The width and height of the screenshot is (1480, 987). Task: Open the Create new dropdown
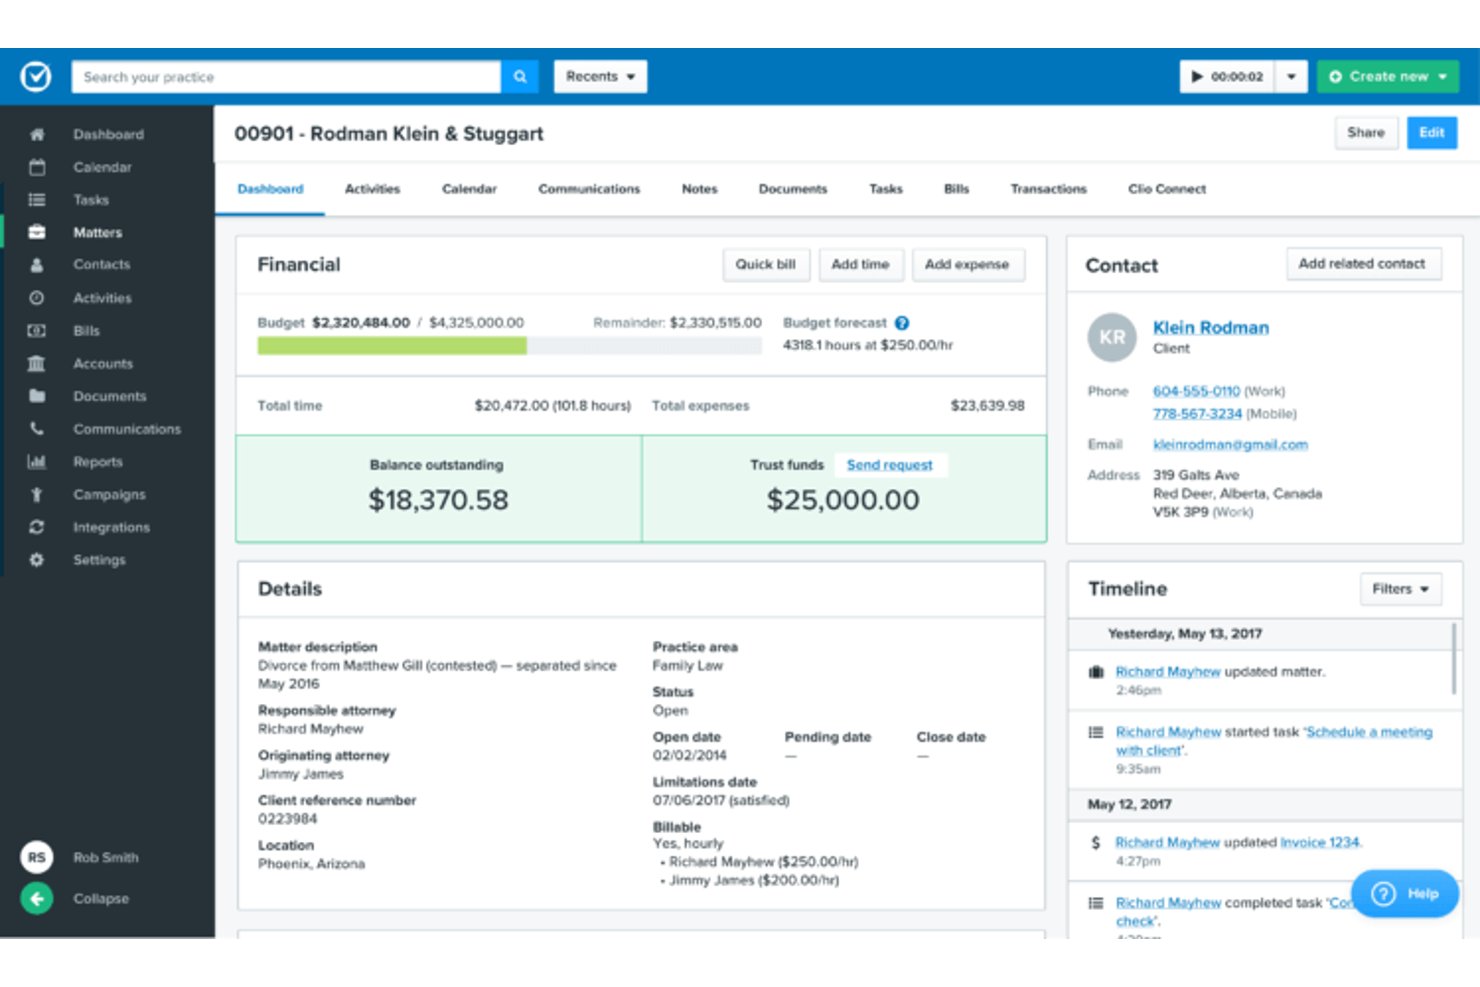1388,76
